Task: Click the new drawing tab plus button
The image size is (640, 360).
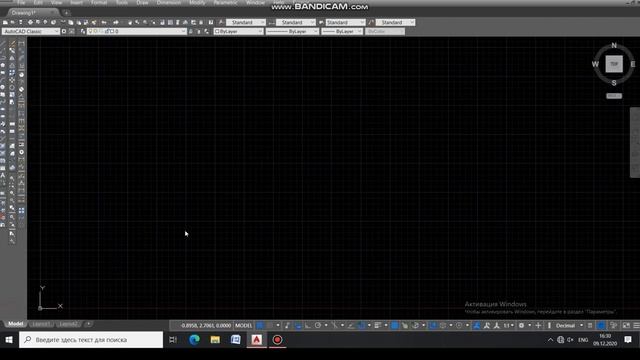Action: click(67, 13)
